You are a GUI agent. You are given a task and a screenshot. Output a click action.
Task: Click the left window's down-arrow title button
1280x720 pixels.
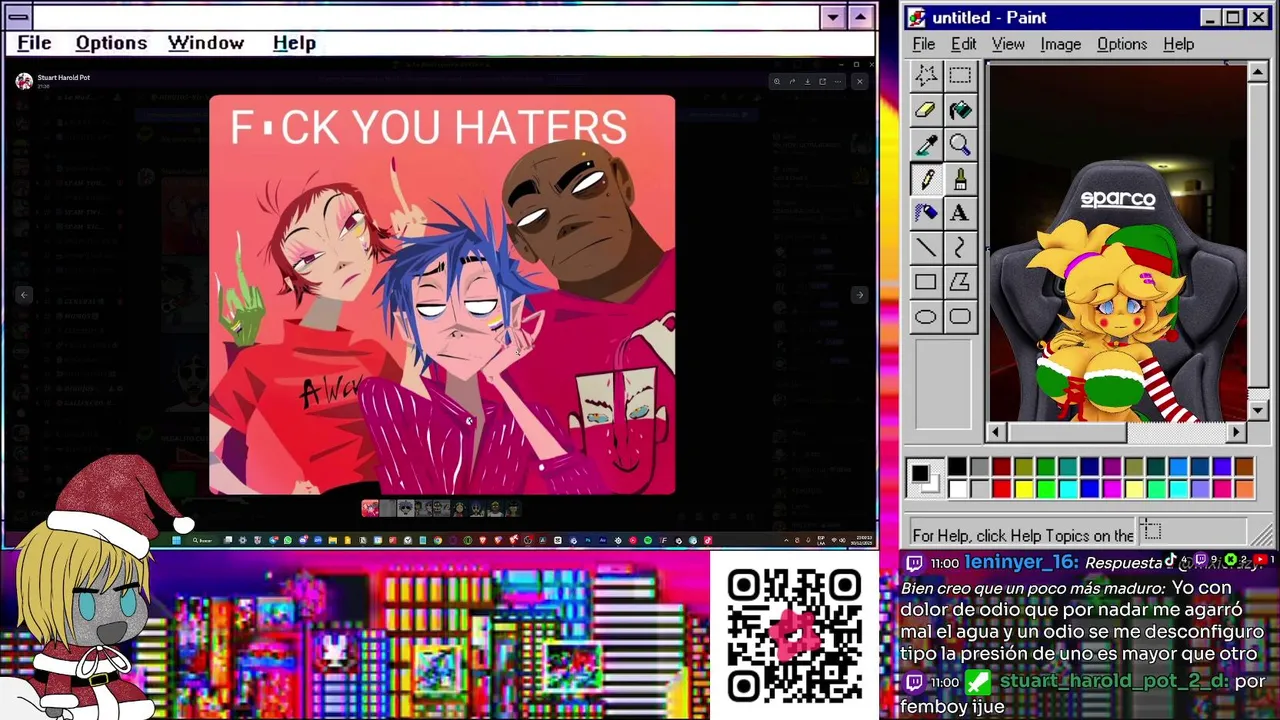833,17
